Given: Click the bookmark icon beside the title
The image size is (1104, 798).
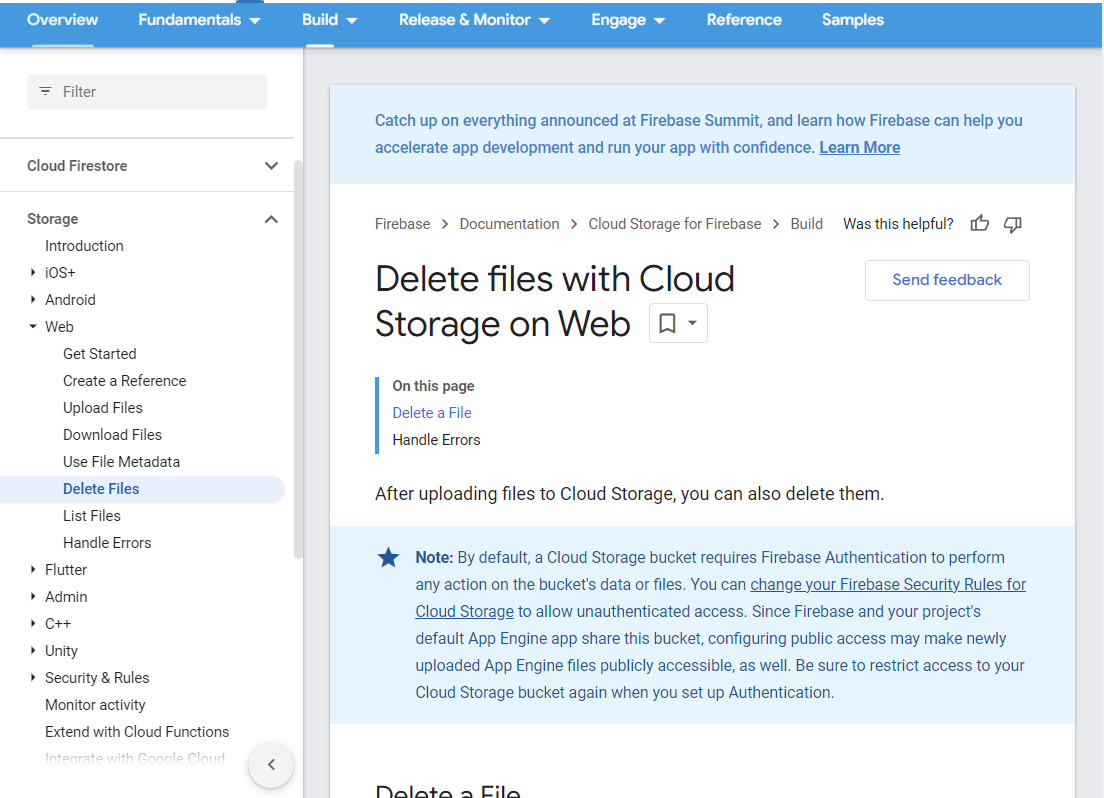Looking at the screenshot, I should [667, 323].
